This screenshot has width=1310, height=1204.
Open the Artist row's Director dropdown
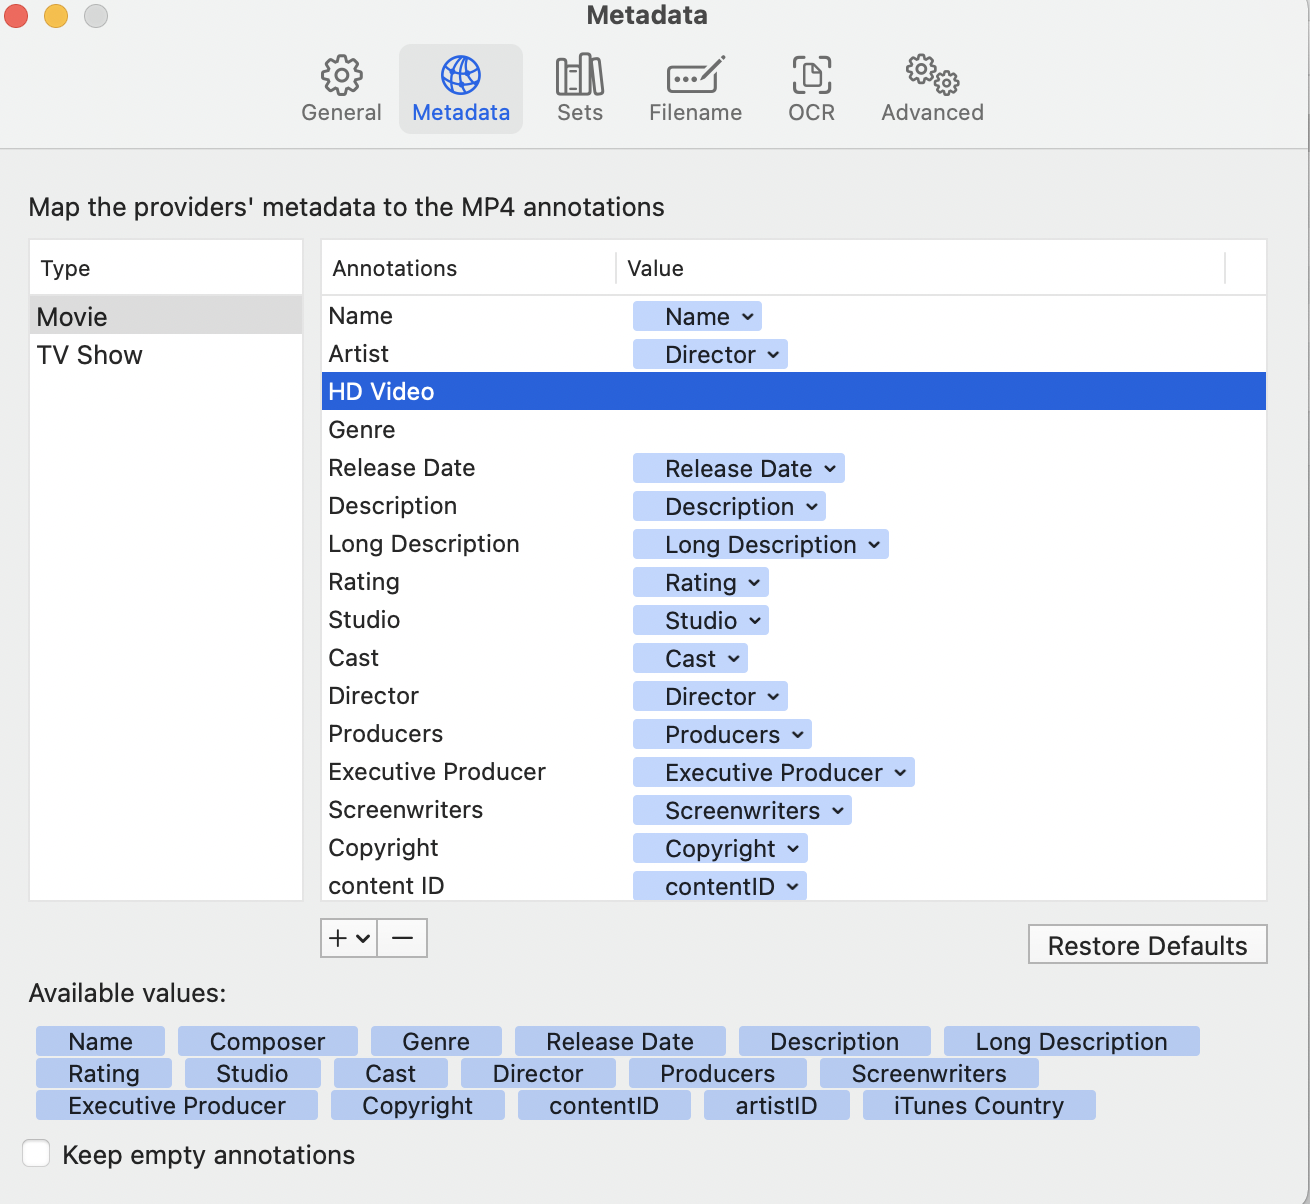point(773,354)
